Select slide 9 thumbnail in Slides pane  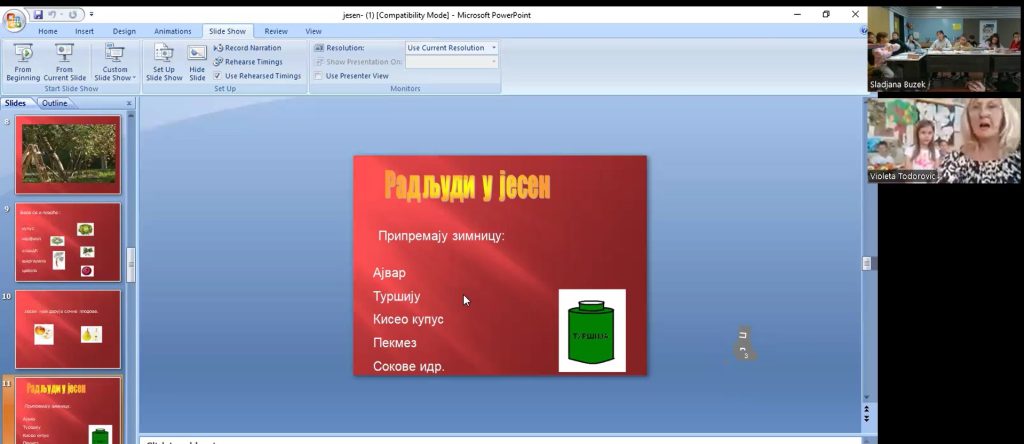click(x=68, y=242)
